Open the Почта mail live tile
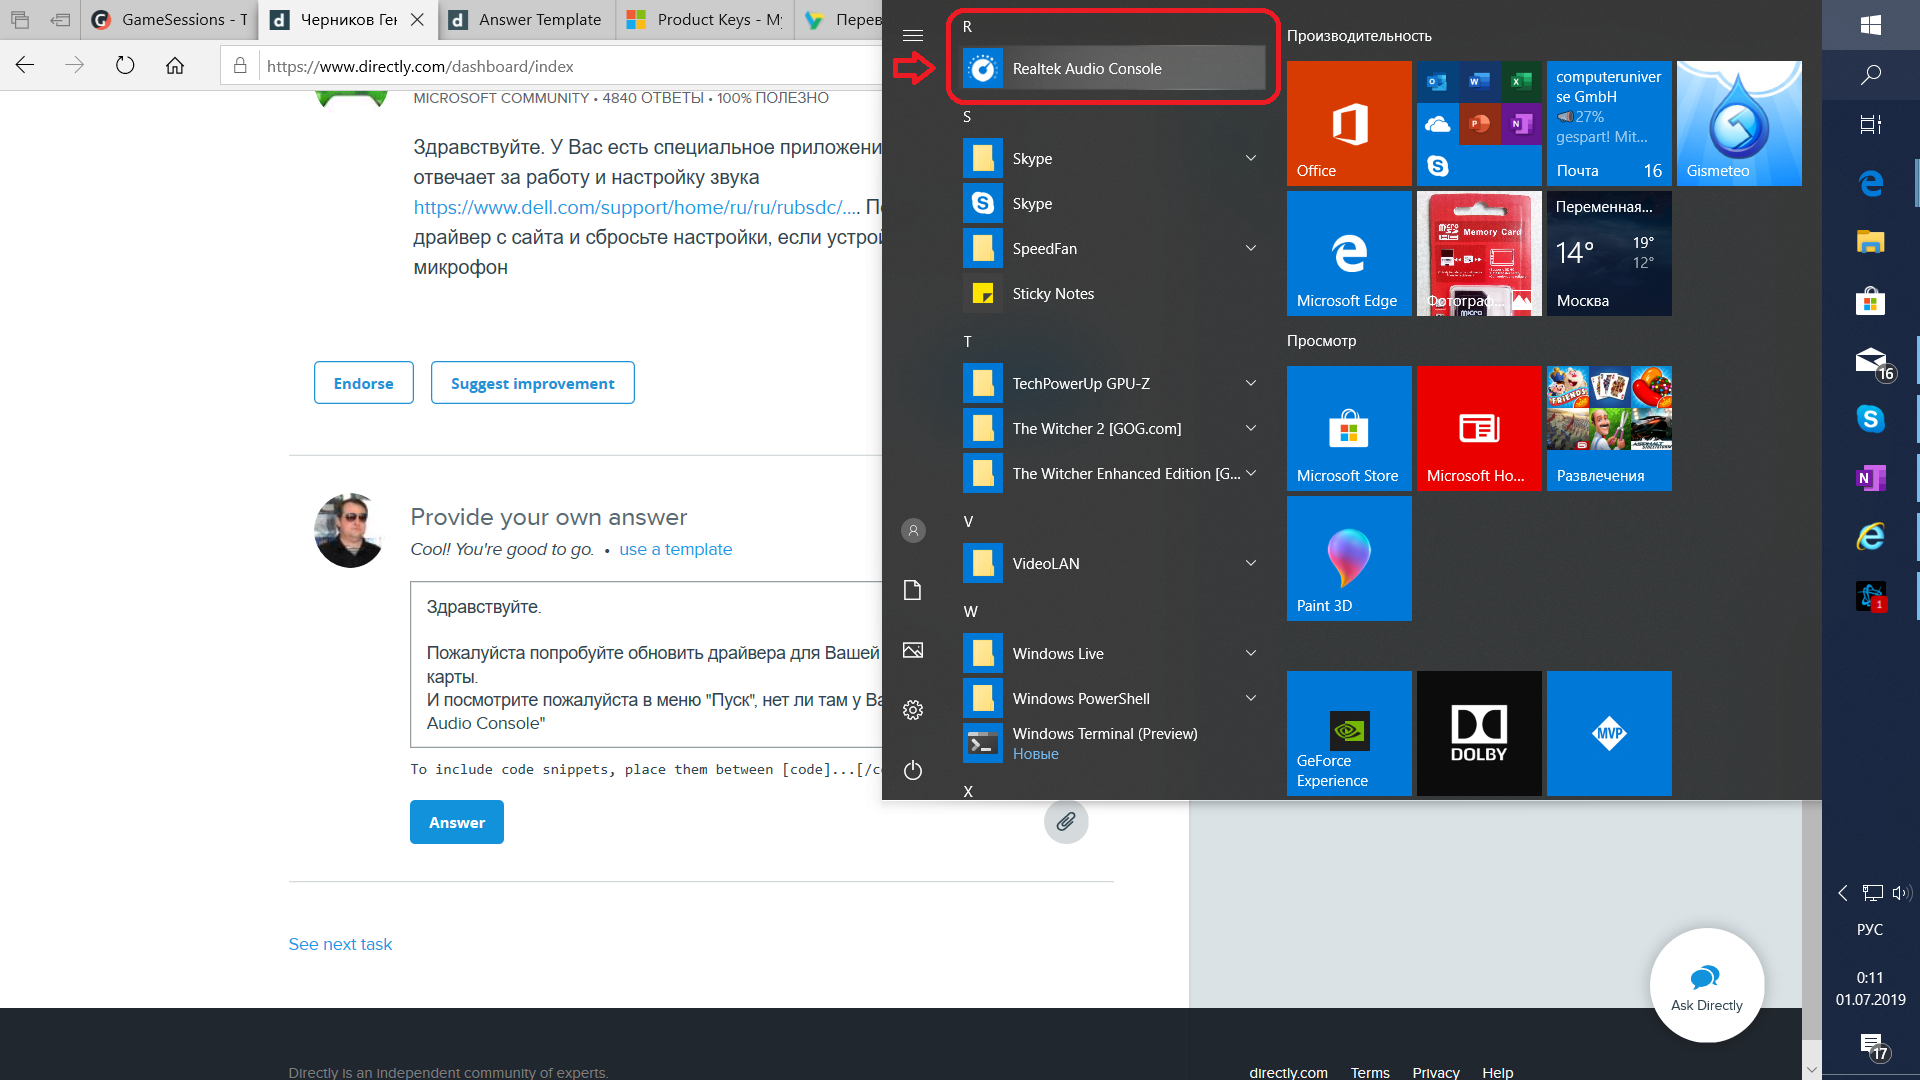This screenshot has width=1920, height=1080. click(x=1609, y=123)
